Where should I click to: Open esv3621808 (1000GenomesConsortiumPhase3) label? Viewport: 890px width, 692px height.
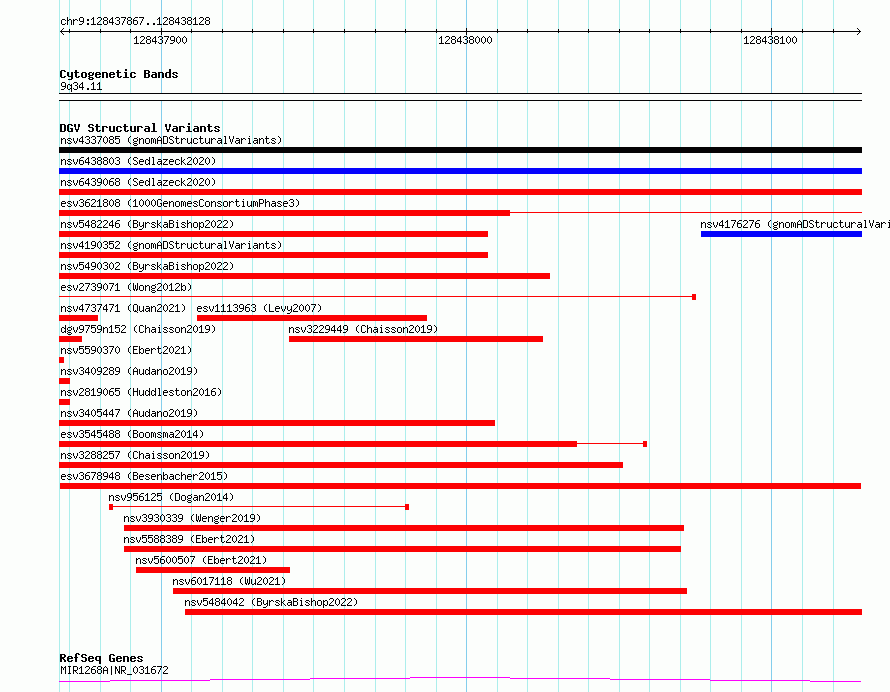180,203
